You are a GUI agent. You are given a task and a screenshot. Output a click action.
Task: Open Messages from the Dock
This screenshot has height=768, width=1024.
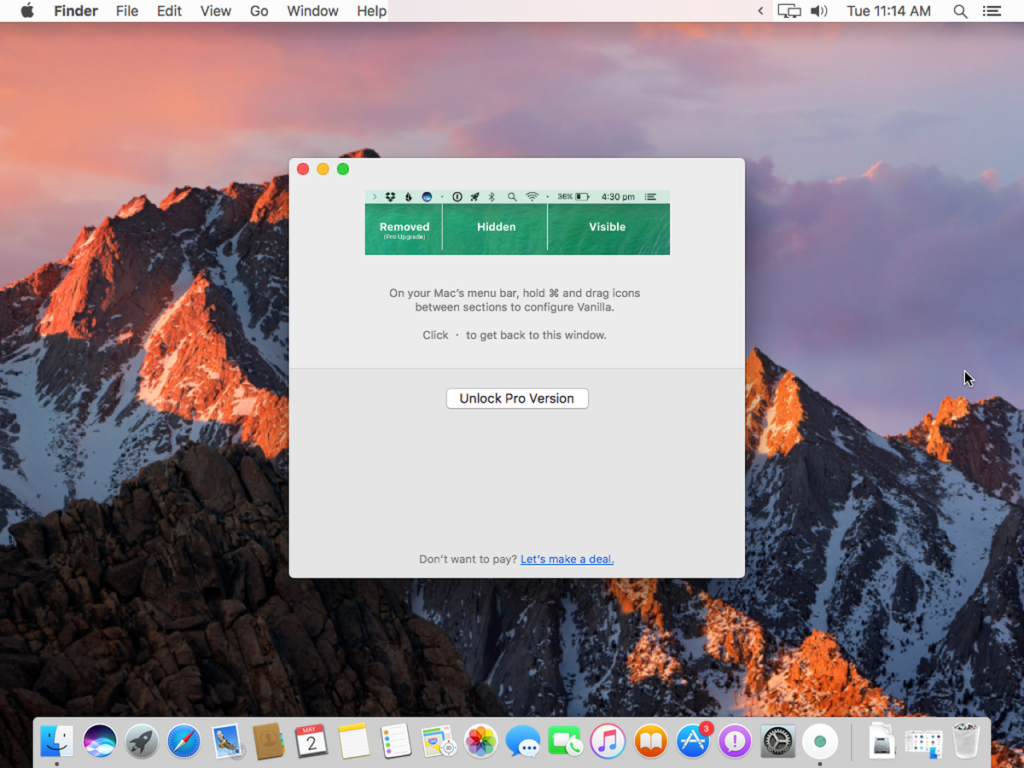click(523, 742)
